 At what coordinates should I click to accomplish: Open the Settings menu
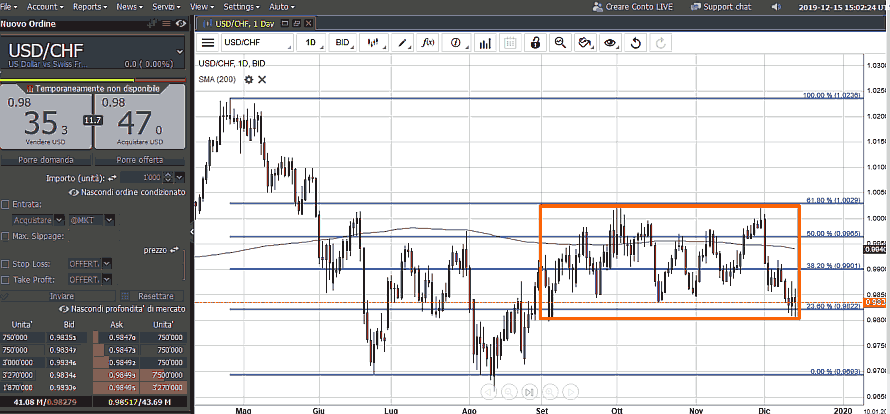[x=243, y=7]
